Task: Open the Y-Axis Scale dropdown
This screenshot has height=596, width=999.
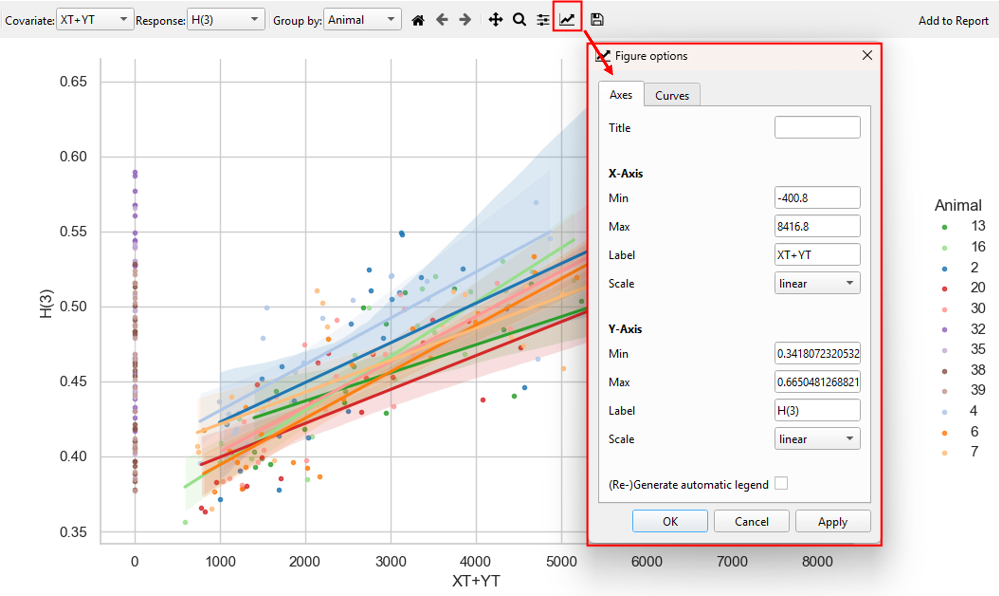Action: [x=817, y=438]
